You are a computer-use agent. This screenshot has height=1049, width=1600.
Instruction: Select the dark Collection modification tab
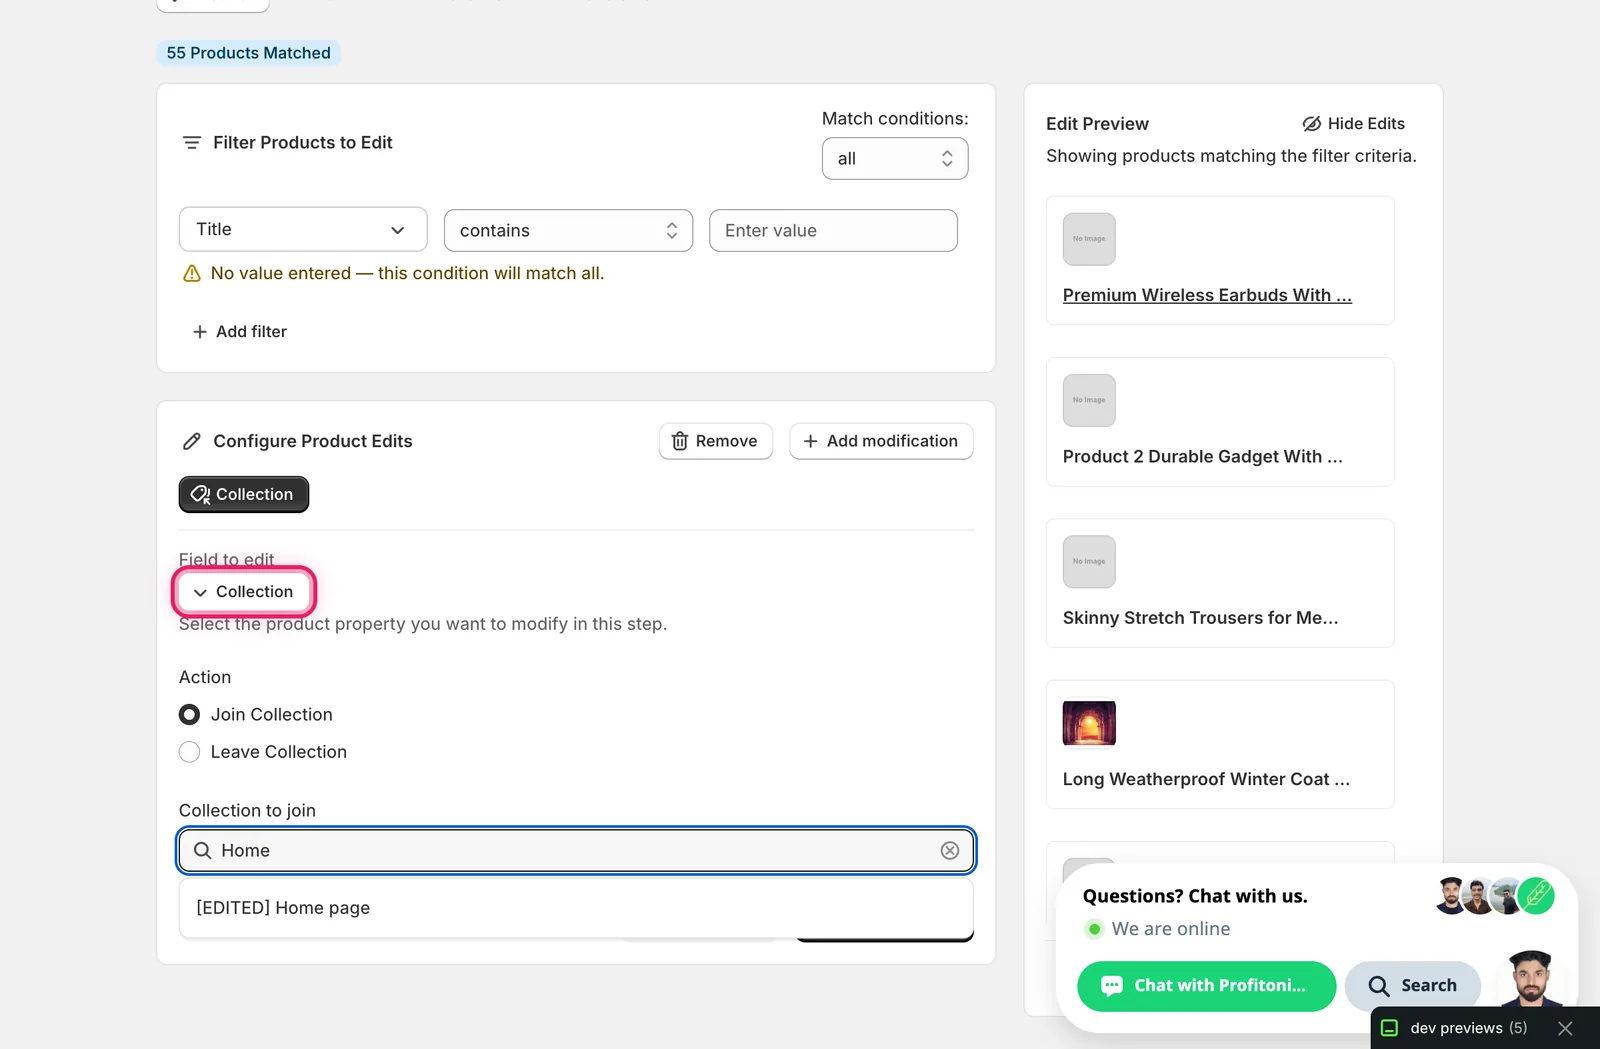coord(244,494)
